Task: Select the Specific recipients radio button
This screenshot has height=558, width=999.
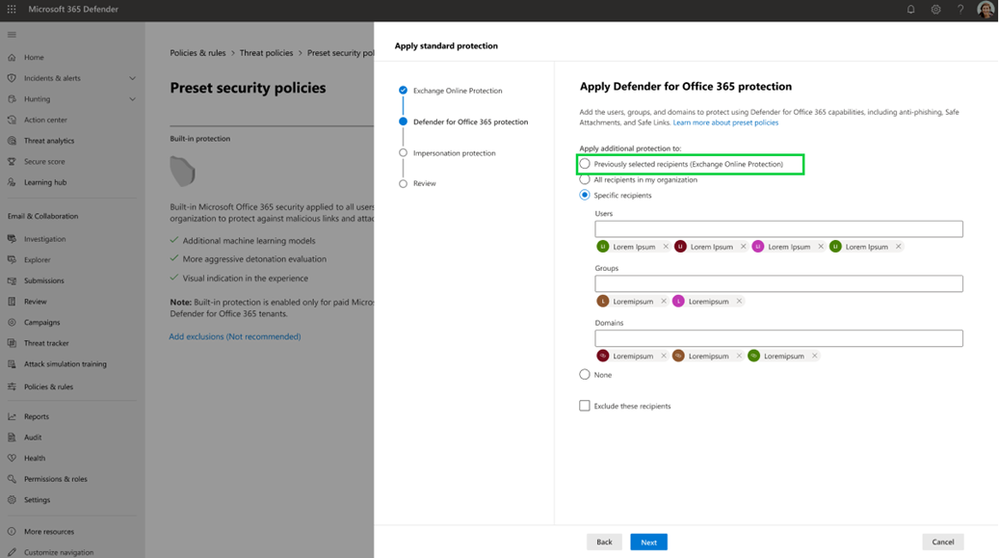Action: [x=584, y=195]
